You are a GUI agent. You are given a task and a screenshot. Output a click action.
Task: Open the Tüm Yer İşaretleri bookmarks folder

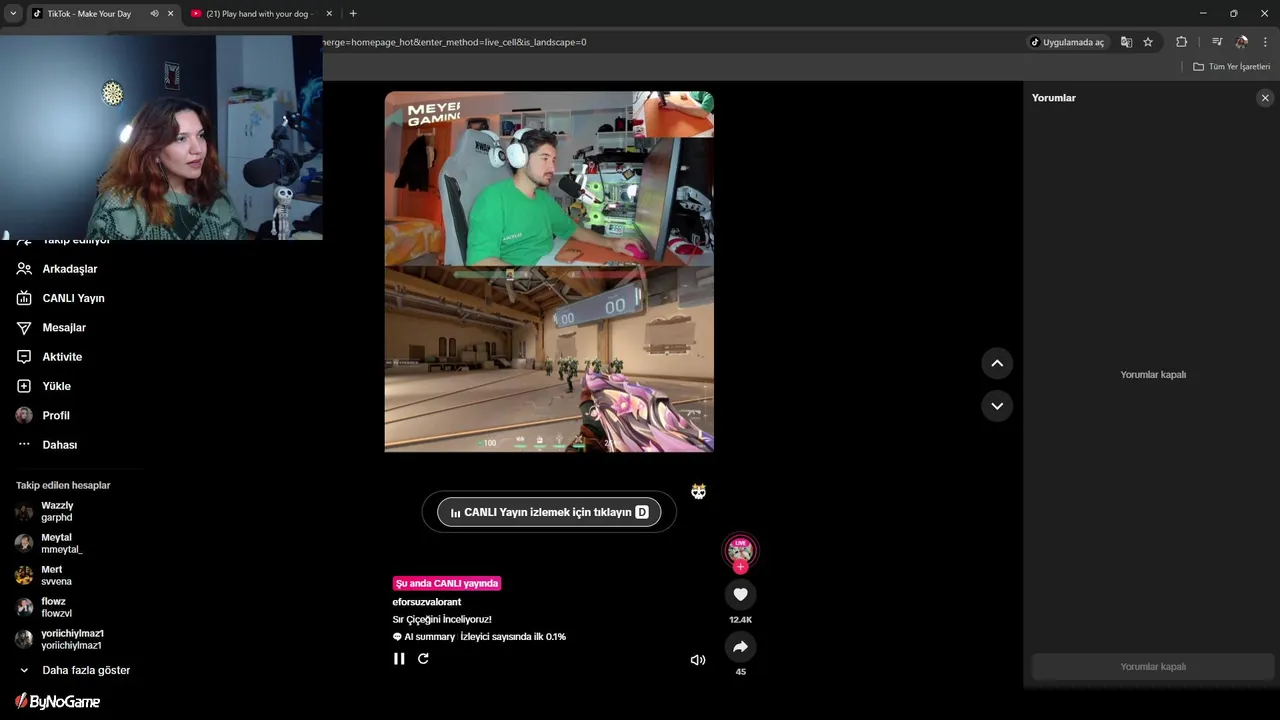tap(1232, 67)
